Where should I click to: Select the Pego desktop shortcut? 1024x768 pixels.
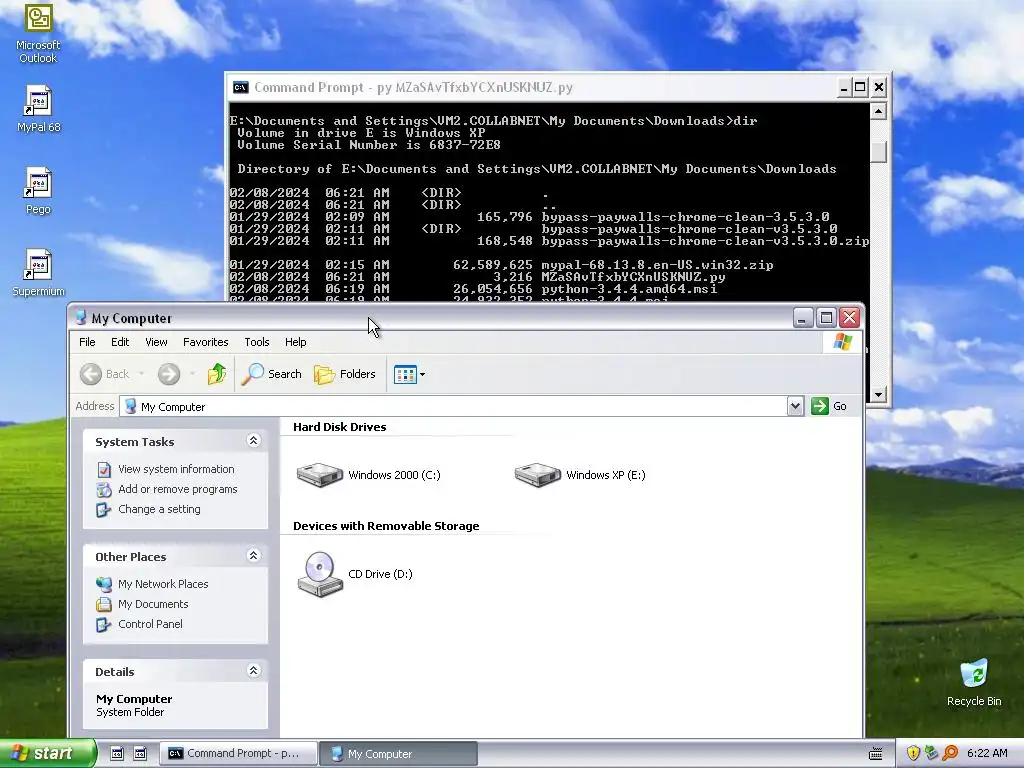pyautogui.click(x=39, y=191)
